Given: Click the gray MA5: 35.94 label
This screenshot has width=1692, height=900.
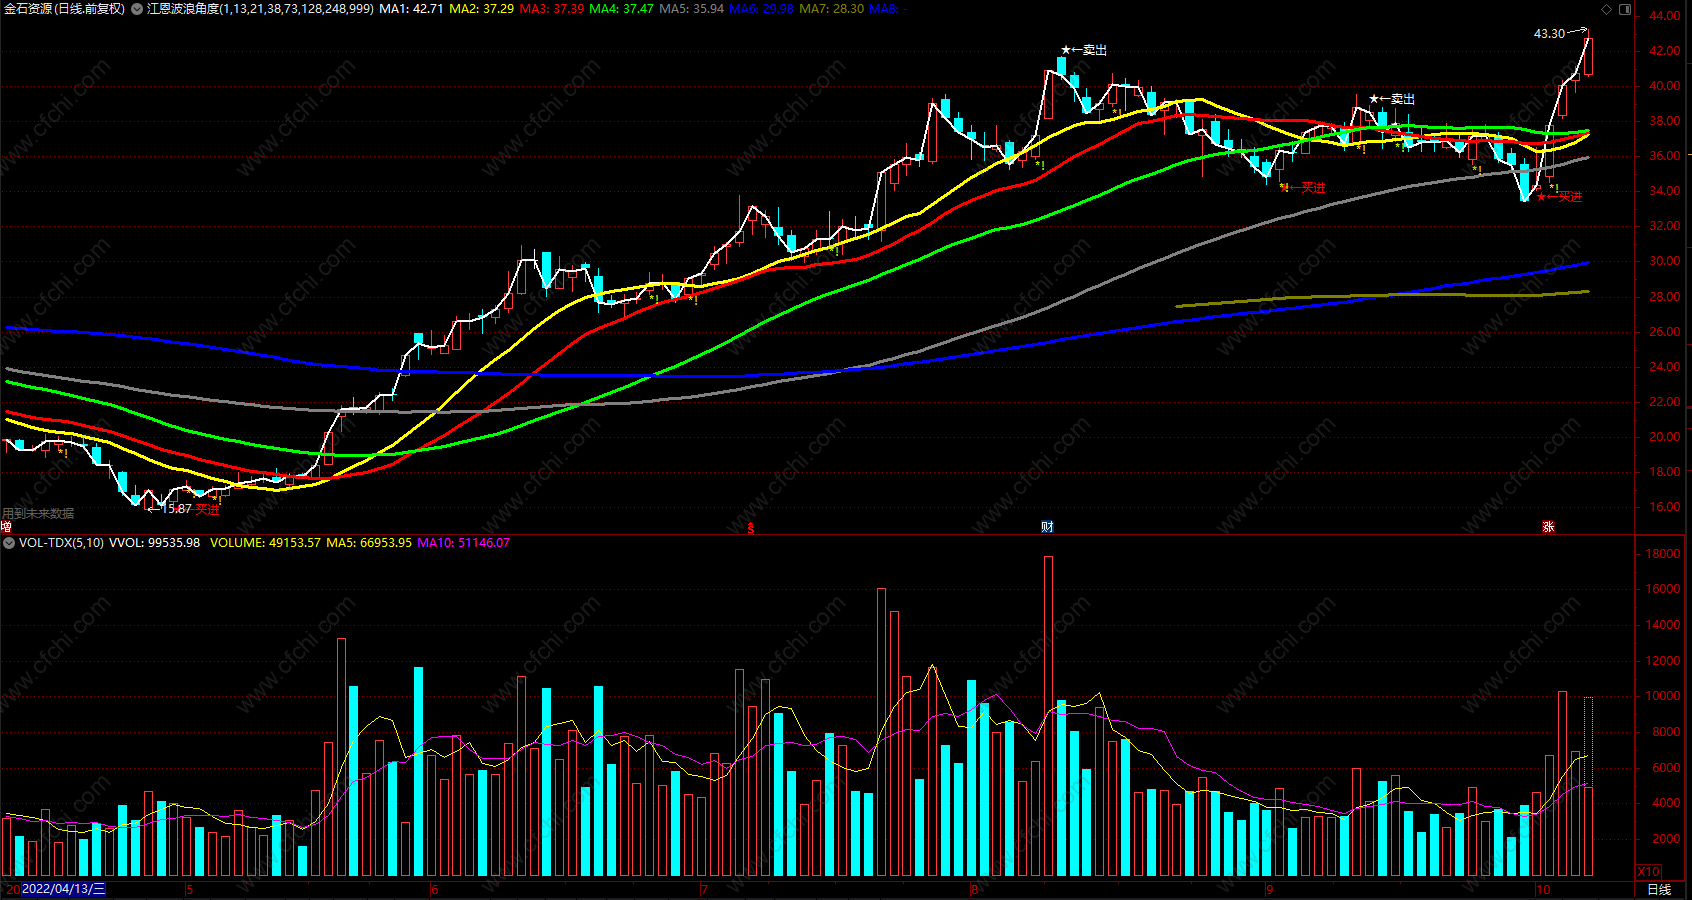Looking at the screenshot, I should coord(692,8).
